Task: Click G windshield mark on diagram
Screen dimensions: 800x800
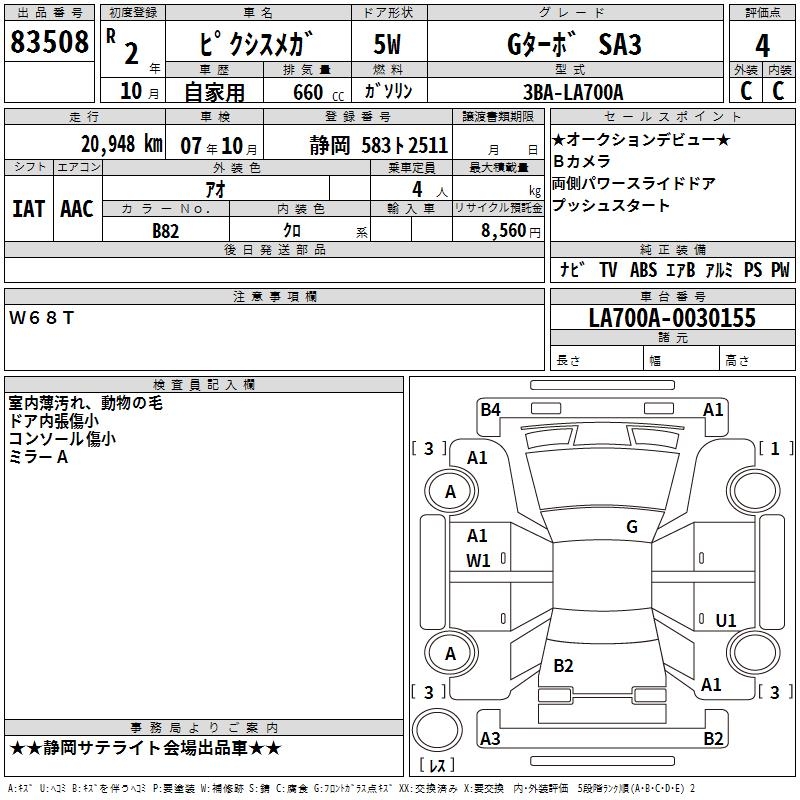Action: point(632,527)
